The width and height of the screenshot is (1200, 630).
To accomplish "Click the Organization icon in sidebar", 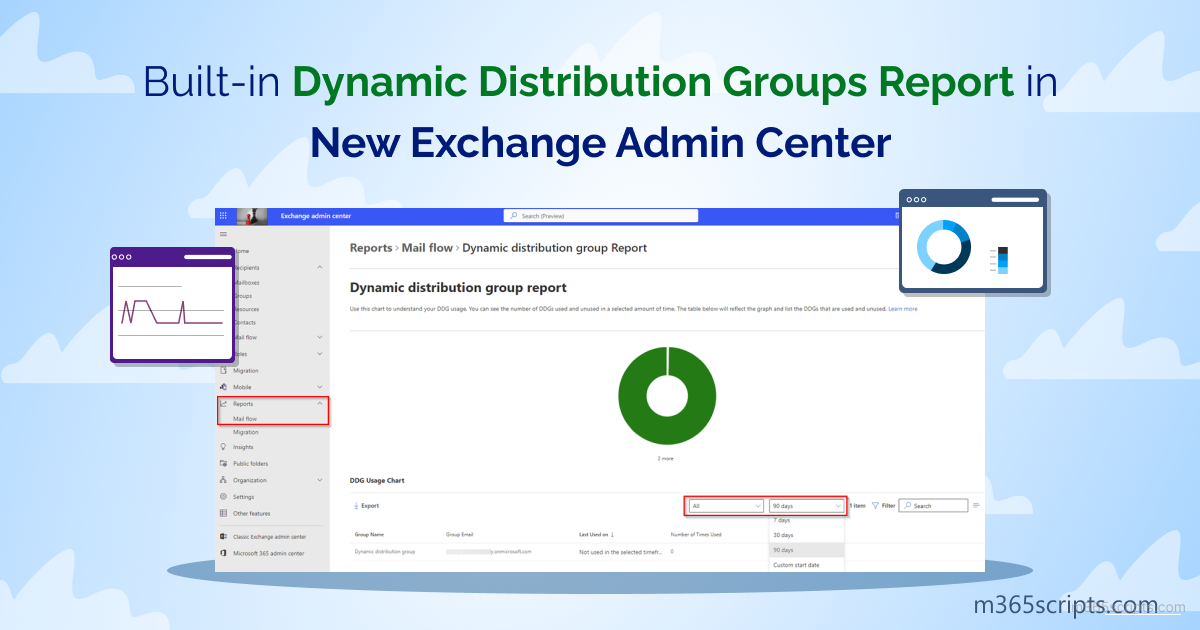I will (223, 480).
